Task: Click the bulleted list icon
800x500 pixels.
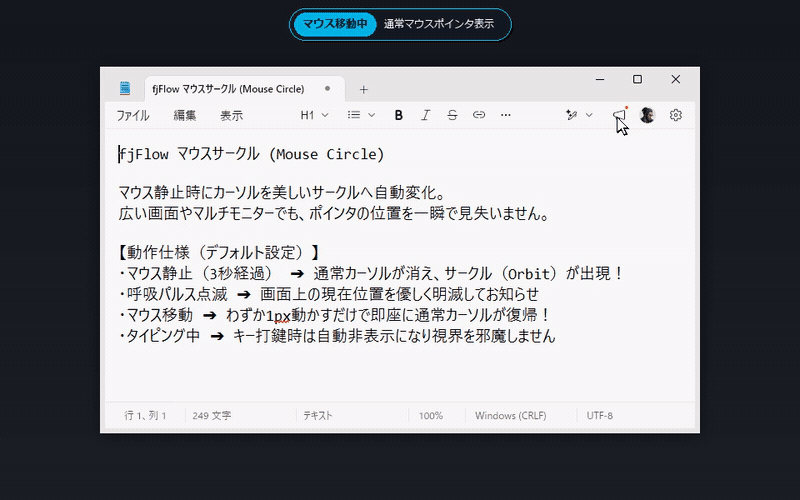Action: click(354, 115)
